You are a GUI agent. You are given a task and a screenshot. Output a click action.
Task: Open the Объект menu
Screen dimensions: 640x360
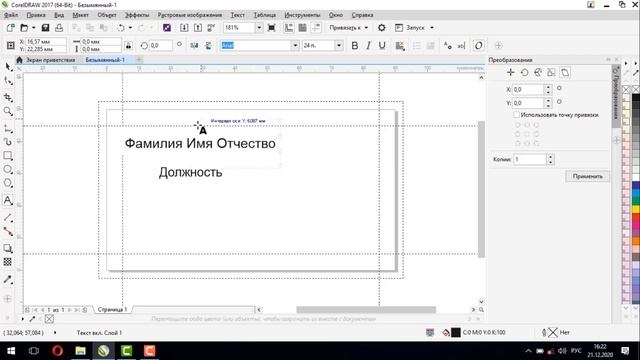click(x=107, y=15)
